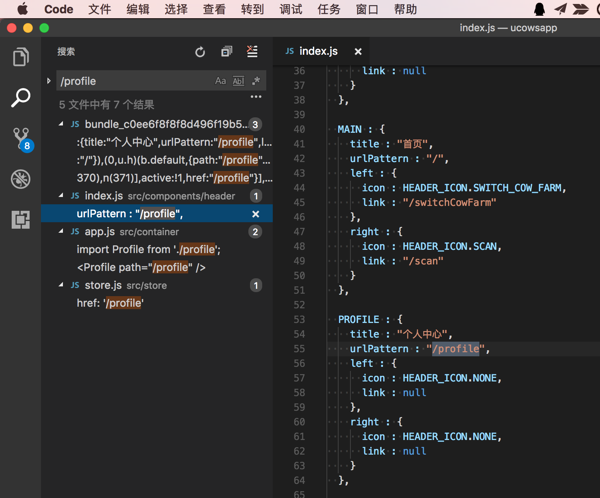
Task: Refresh the search results
Action: tap(200, 52)
